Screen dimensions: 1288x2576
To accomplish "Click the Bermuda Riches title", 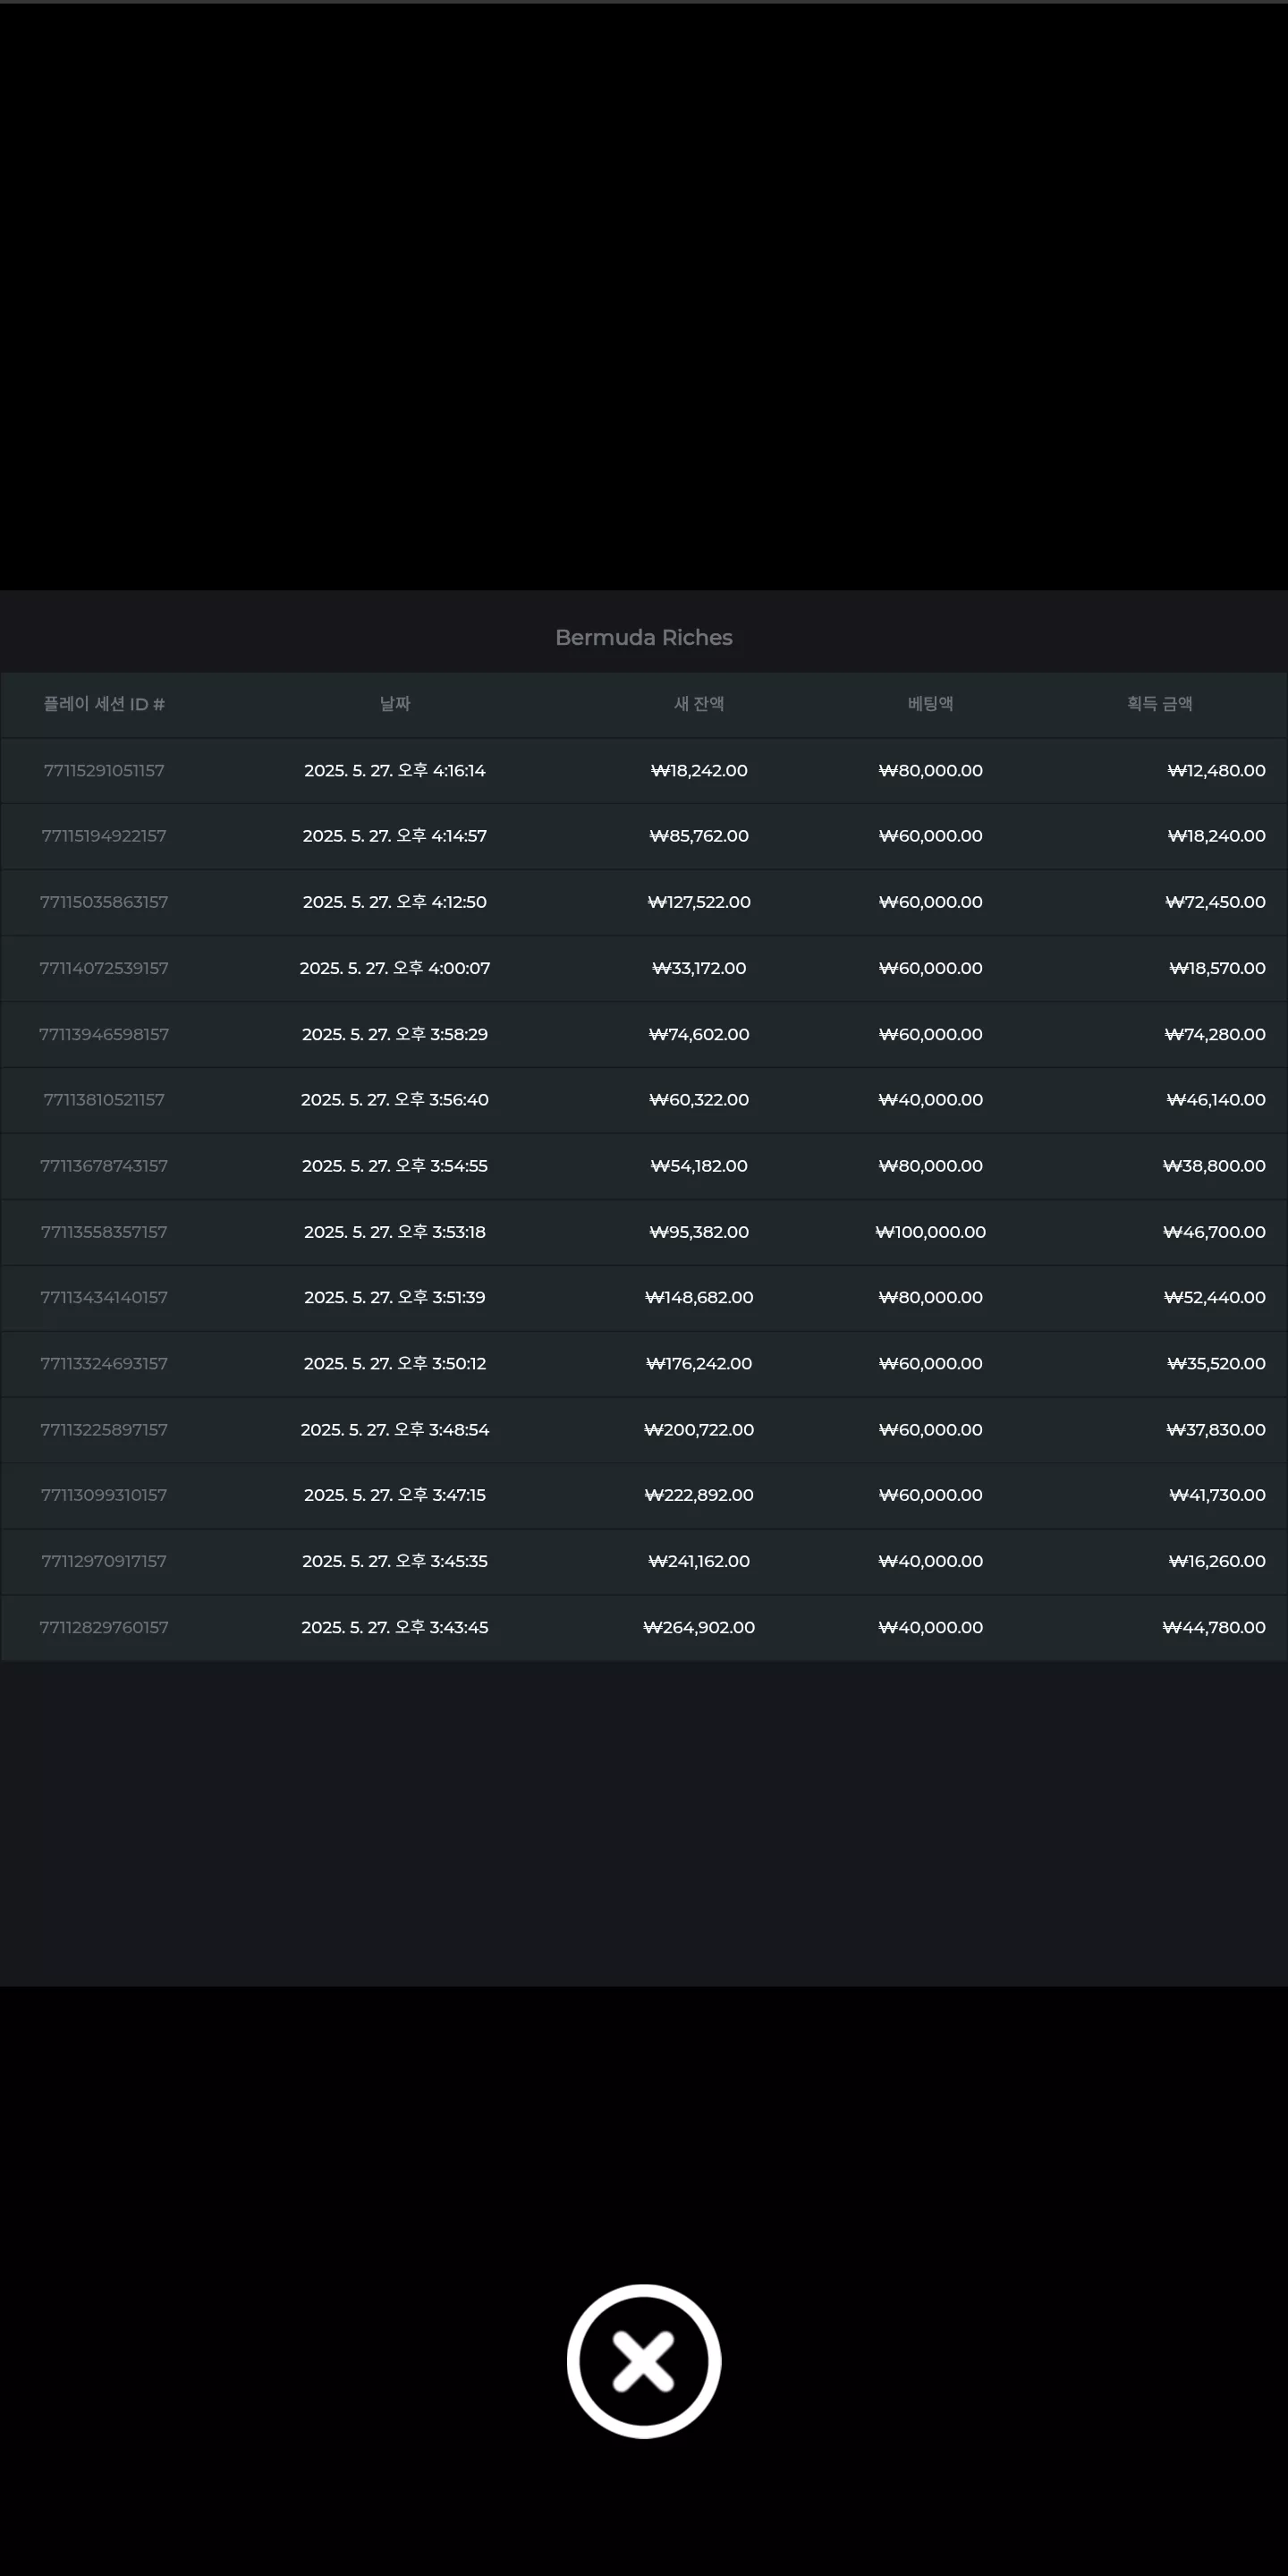I will point(644,637).
